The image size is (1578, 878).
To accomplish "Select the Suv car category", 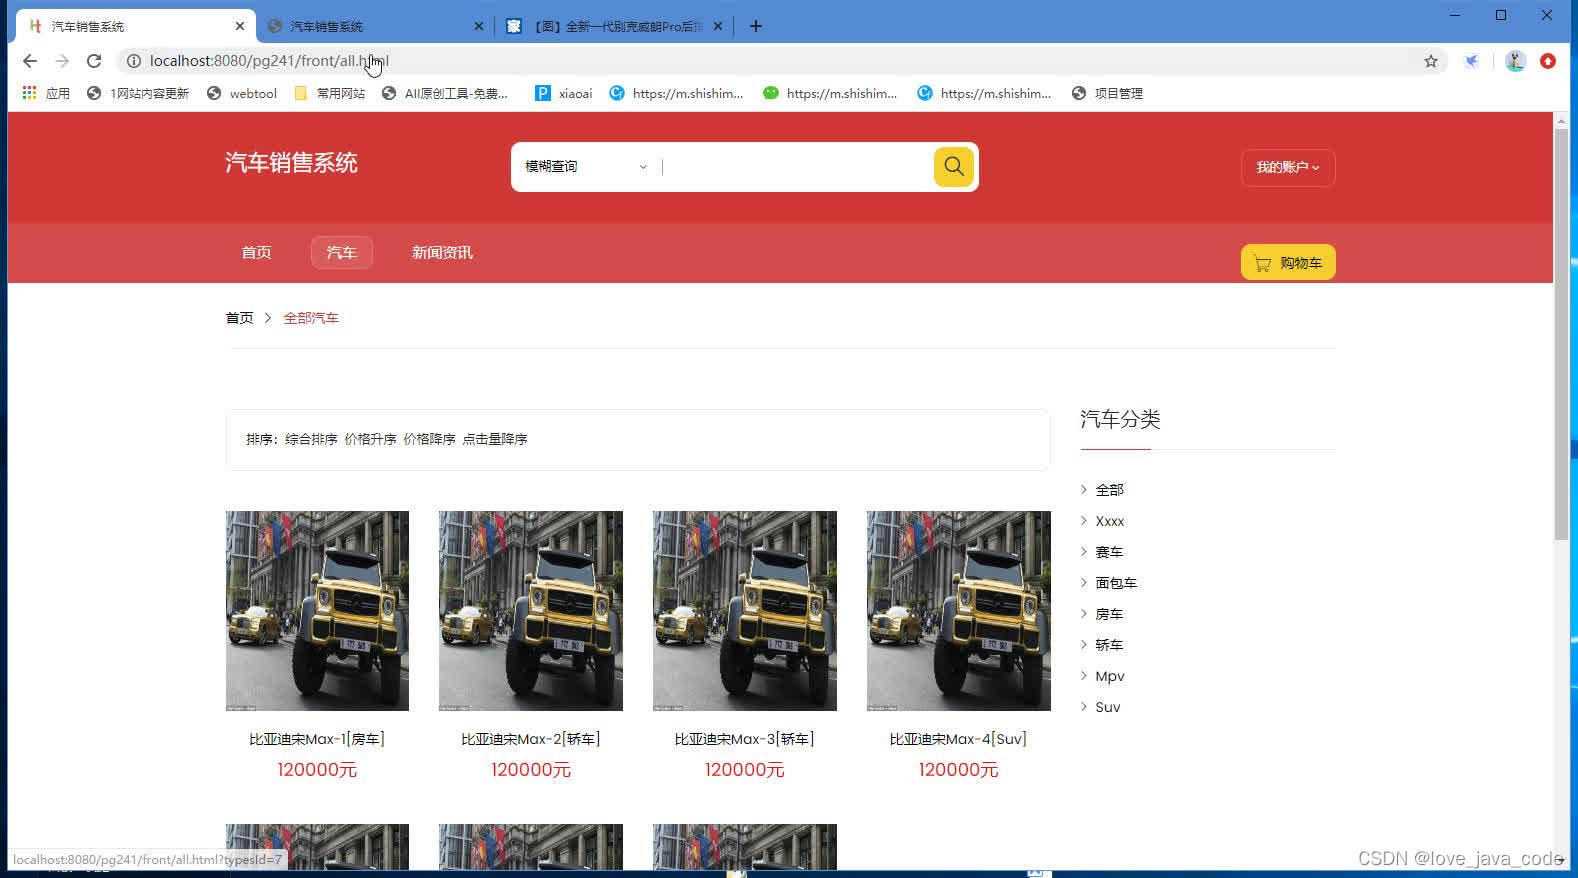I will point(1107,707).
